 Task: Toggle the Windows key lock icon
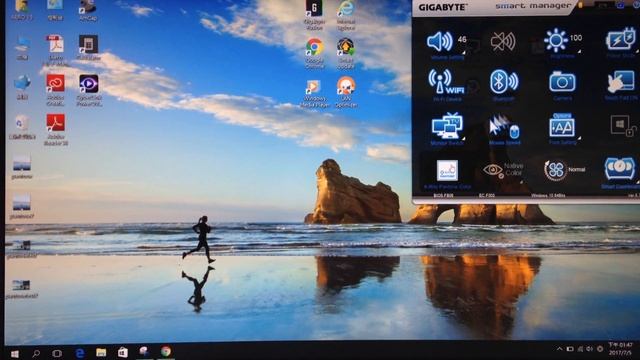click(622, 125)
